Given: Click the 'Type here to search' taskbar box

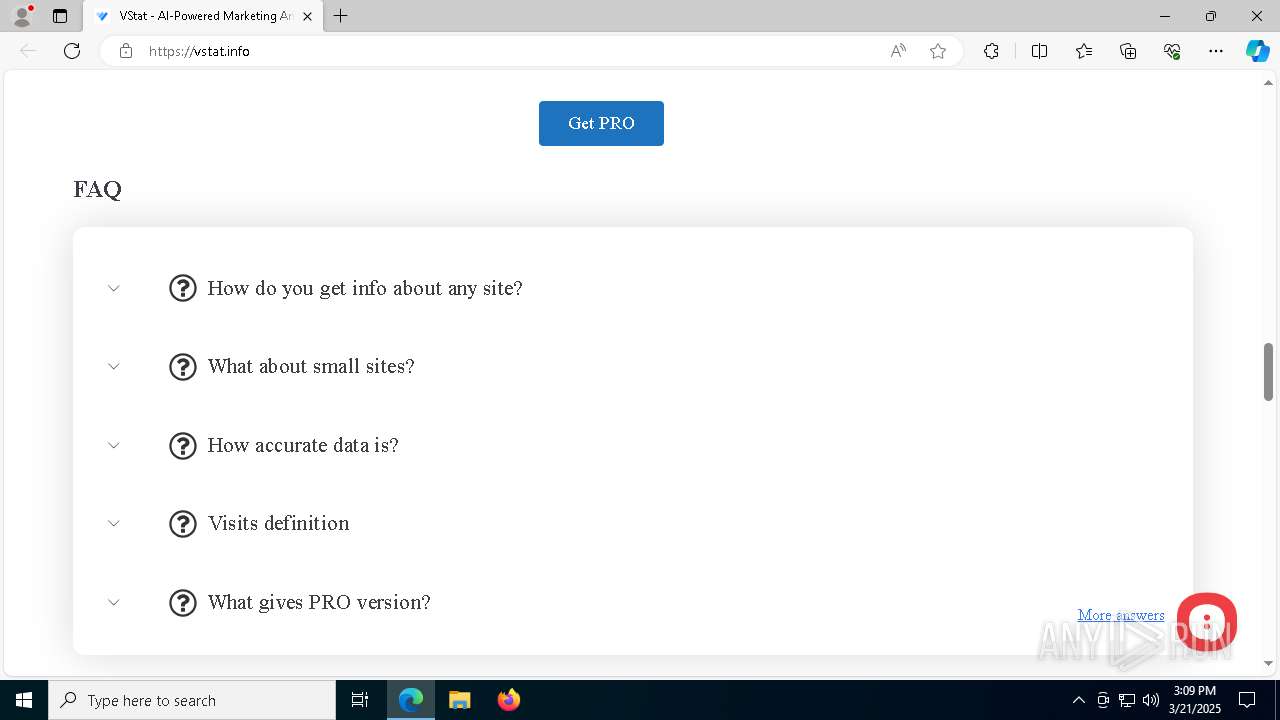Looking at the screenshot, I should [192, 700].
